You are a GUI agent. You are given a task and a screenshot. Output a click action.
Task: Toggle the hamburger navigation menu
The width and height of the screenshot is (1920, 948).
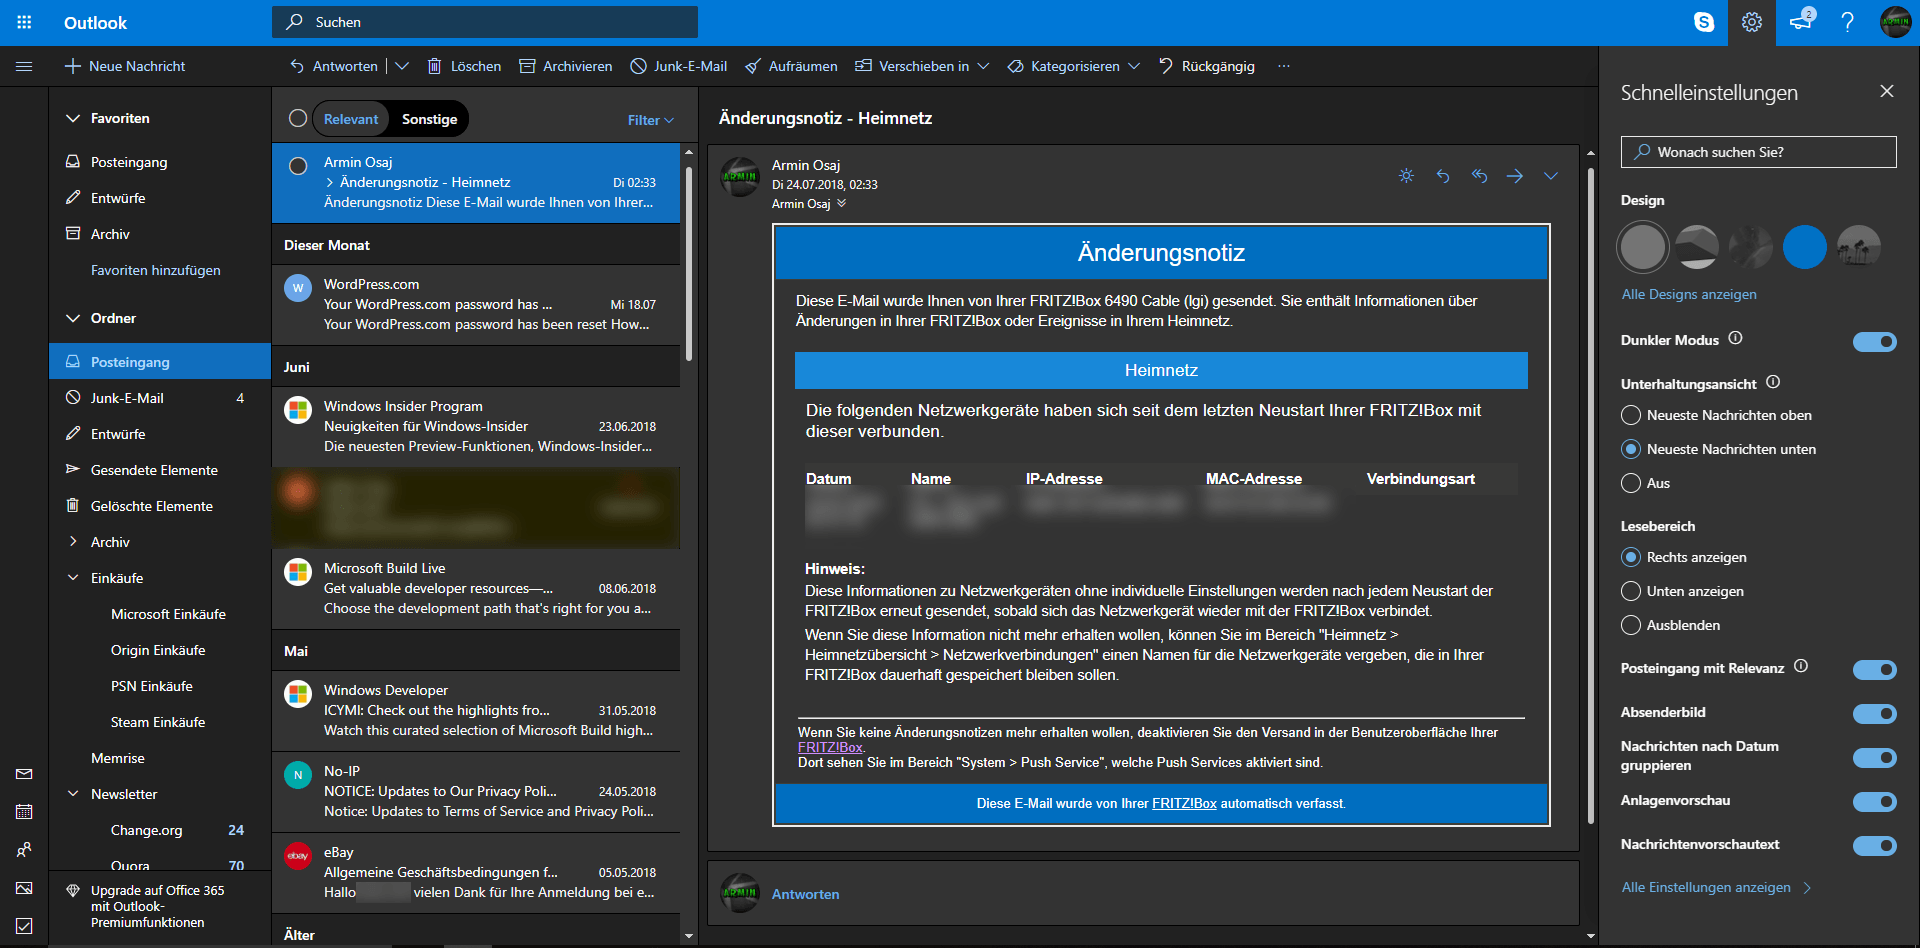coord(24,66)
